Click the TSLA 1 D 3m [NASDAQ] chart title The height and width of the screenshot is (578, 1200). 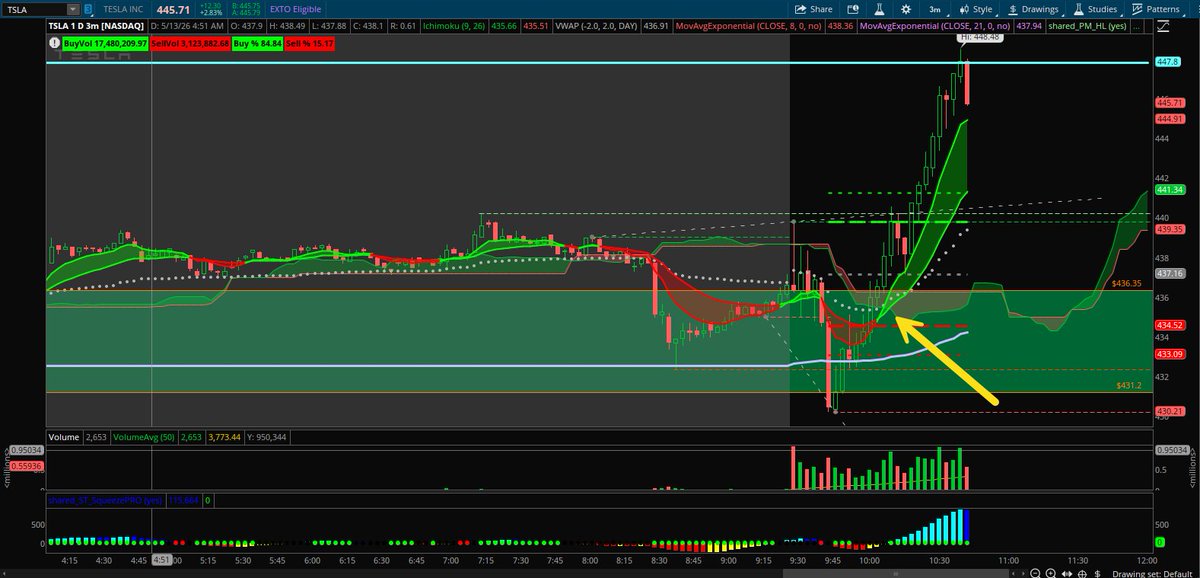click(x=95, y=24)
